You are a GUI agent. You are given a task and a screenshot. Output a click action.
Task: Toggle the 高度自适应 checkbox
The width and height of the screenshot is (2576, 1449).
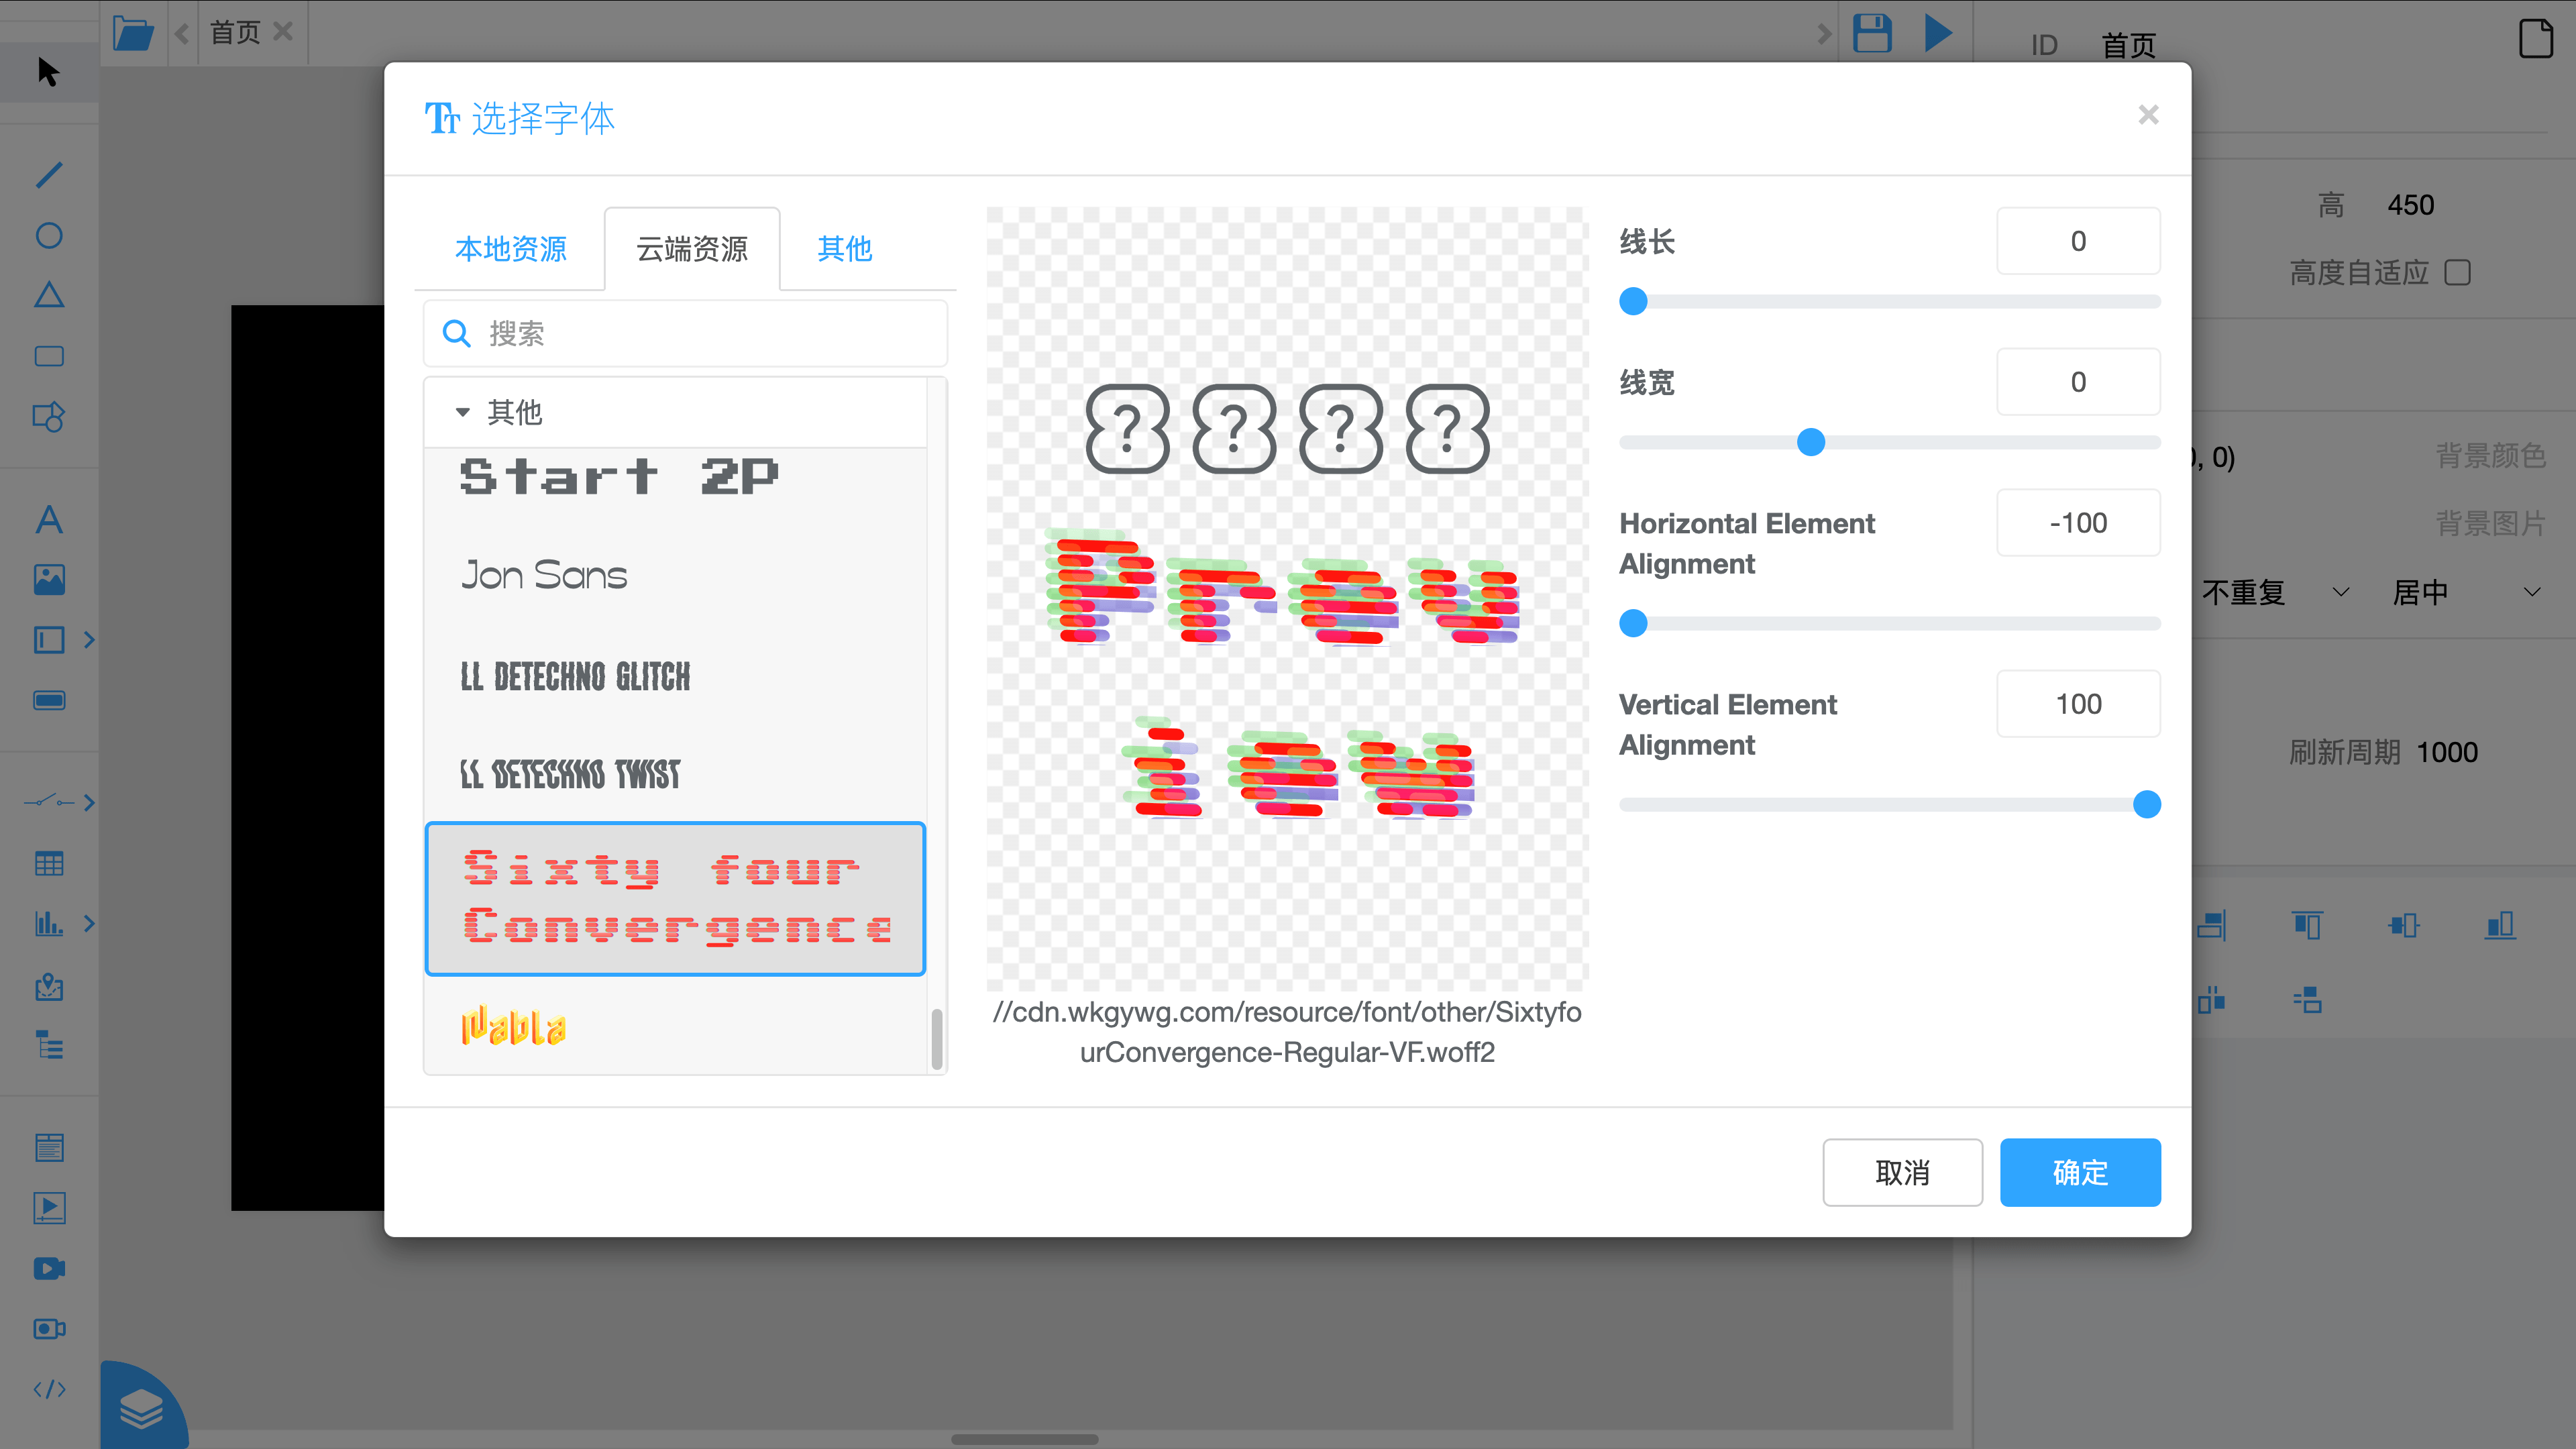[x=2457, y=272]
